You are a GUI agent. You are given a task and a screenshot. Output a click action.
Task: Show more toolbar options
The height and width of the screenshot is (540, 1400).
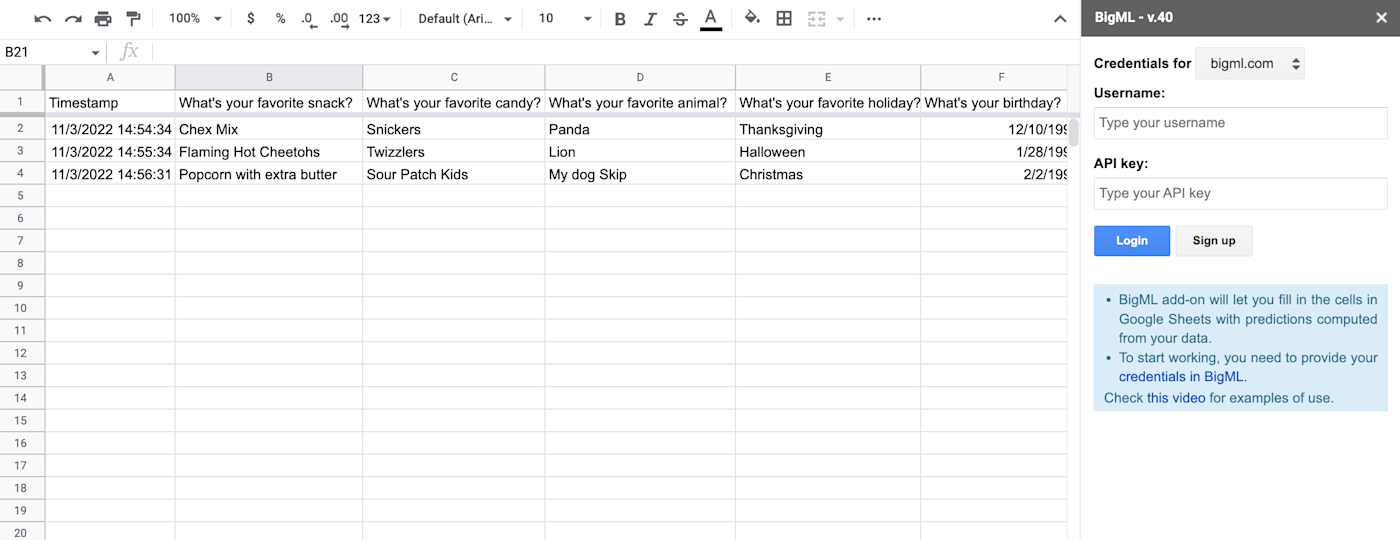[874, 19]
